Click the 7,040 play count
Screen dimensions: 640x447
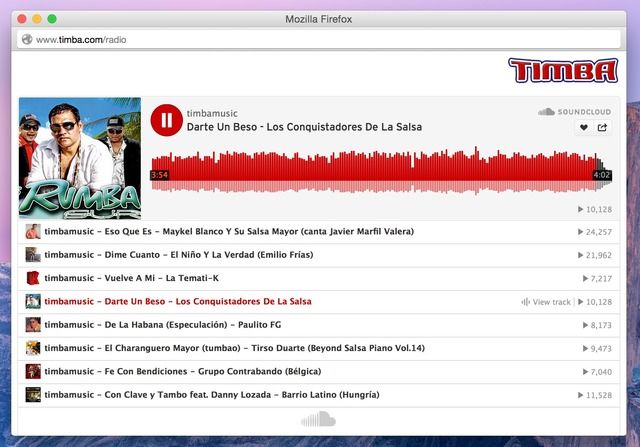click(597, 371)
